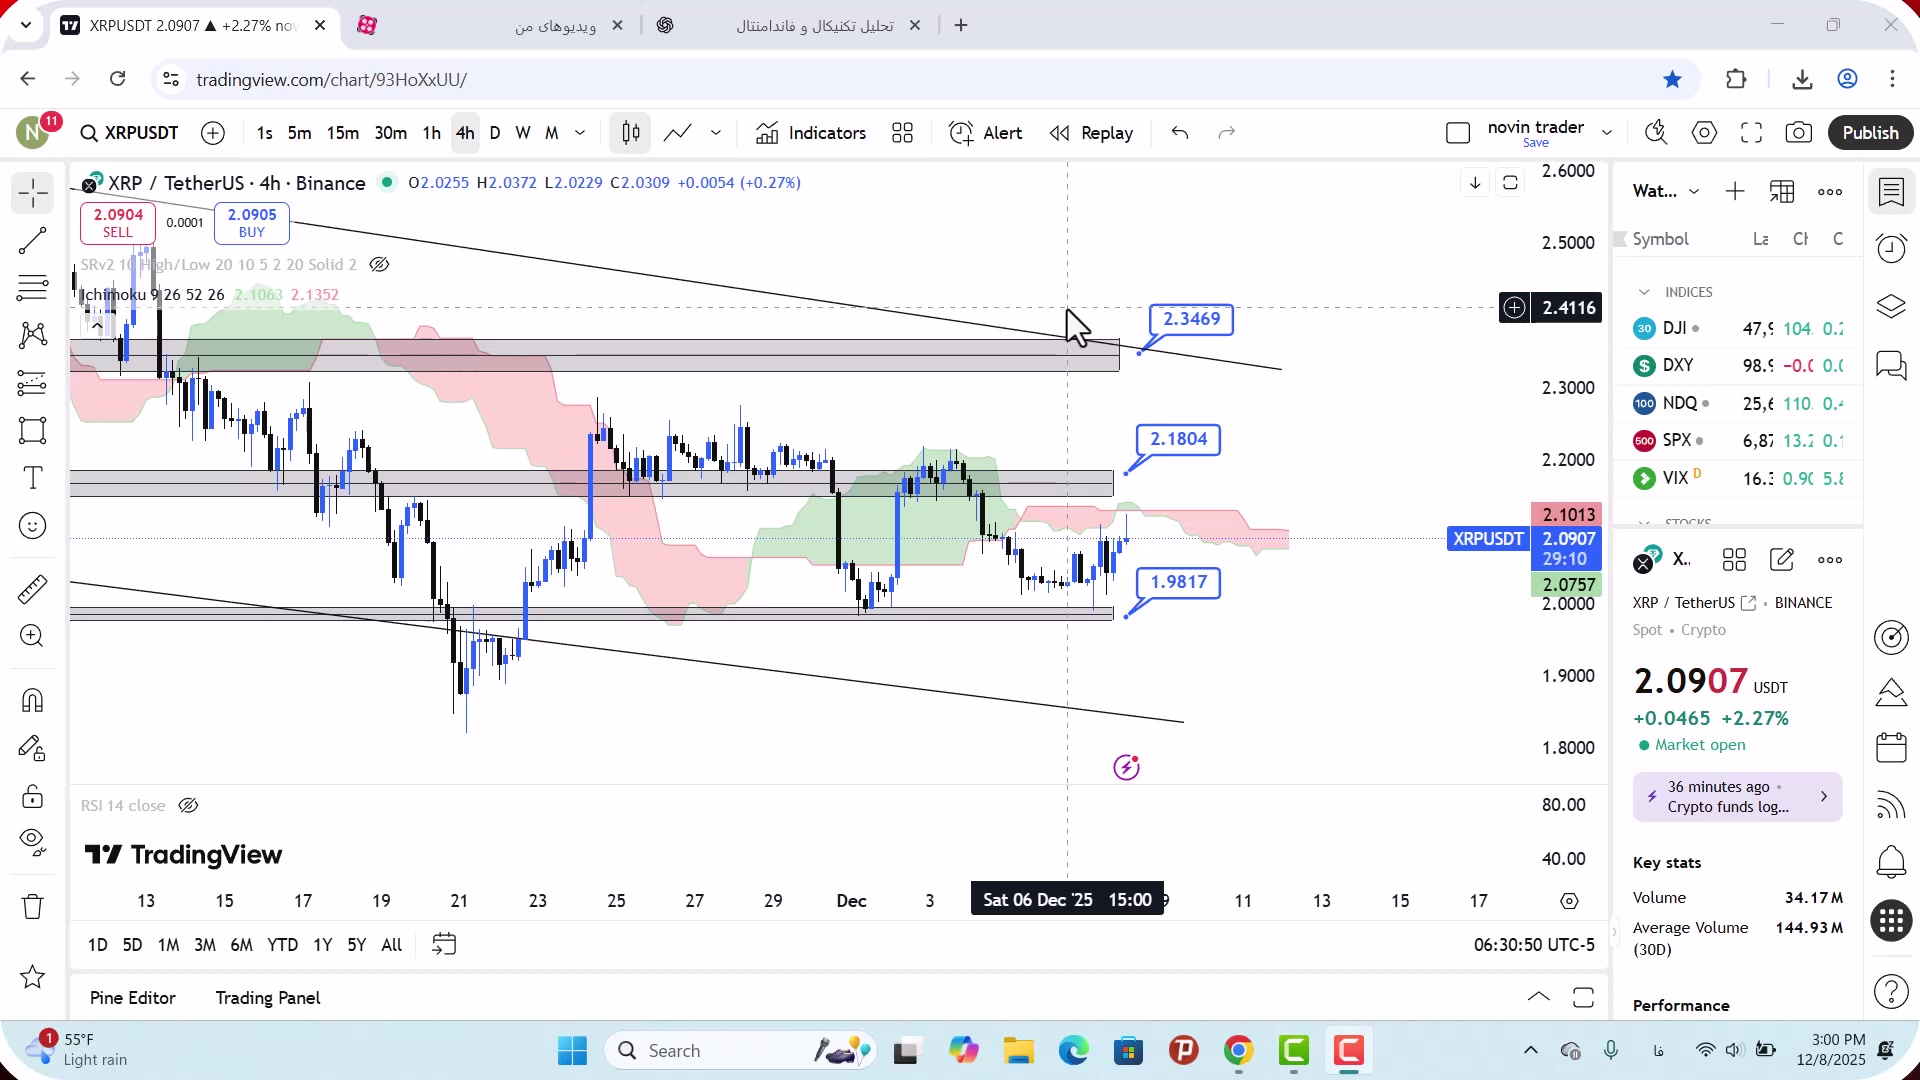The width and height of the screenshot is (1920, 1080).
Task: Open Windows Start menu
Action: (572, 1051)
